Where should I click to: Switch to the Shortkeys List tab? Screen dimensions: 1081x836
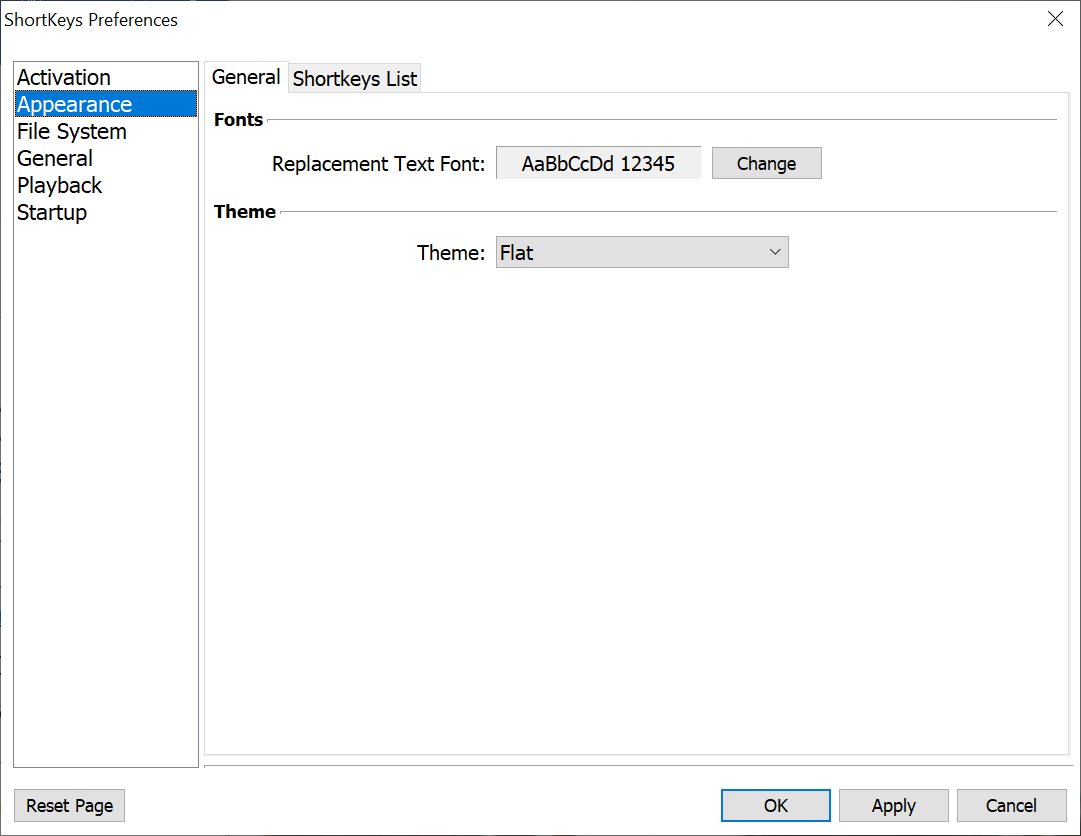pos(355,79)
